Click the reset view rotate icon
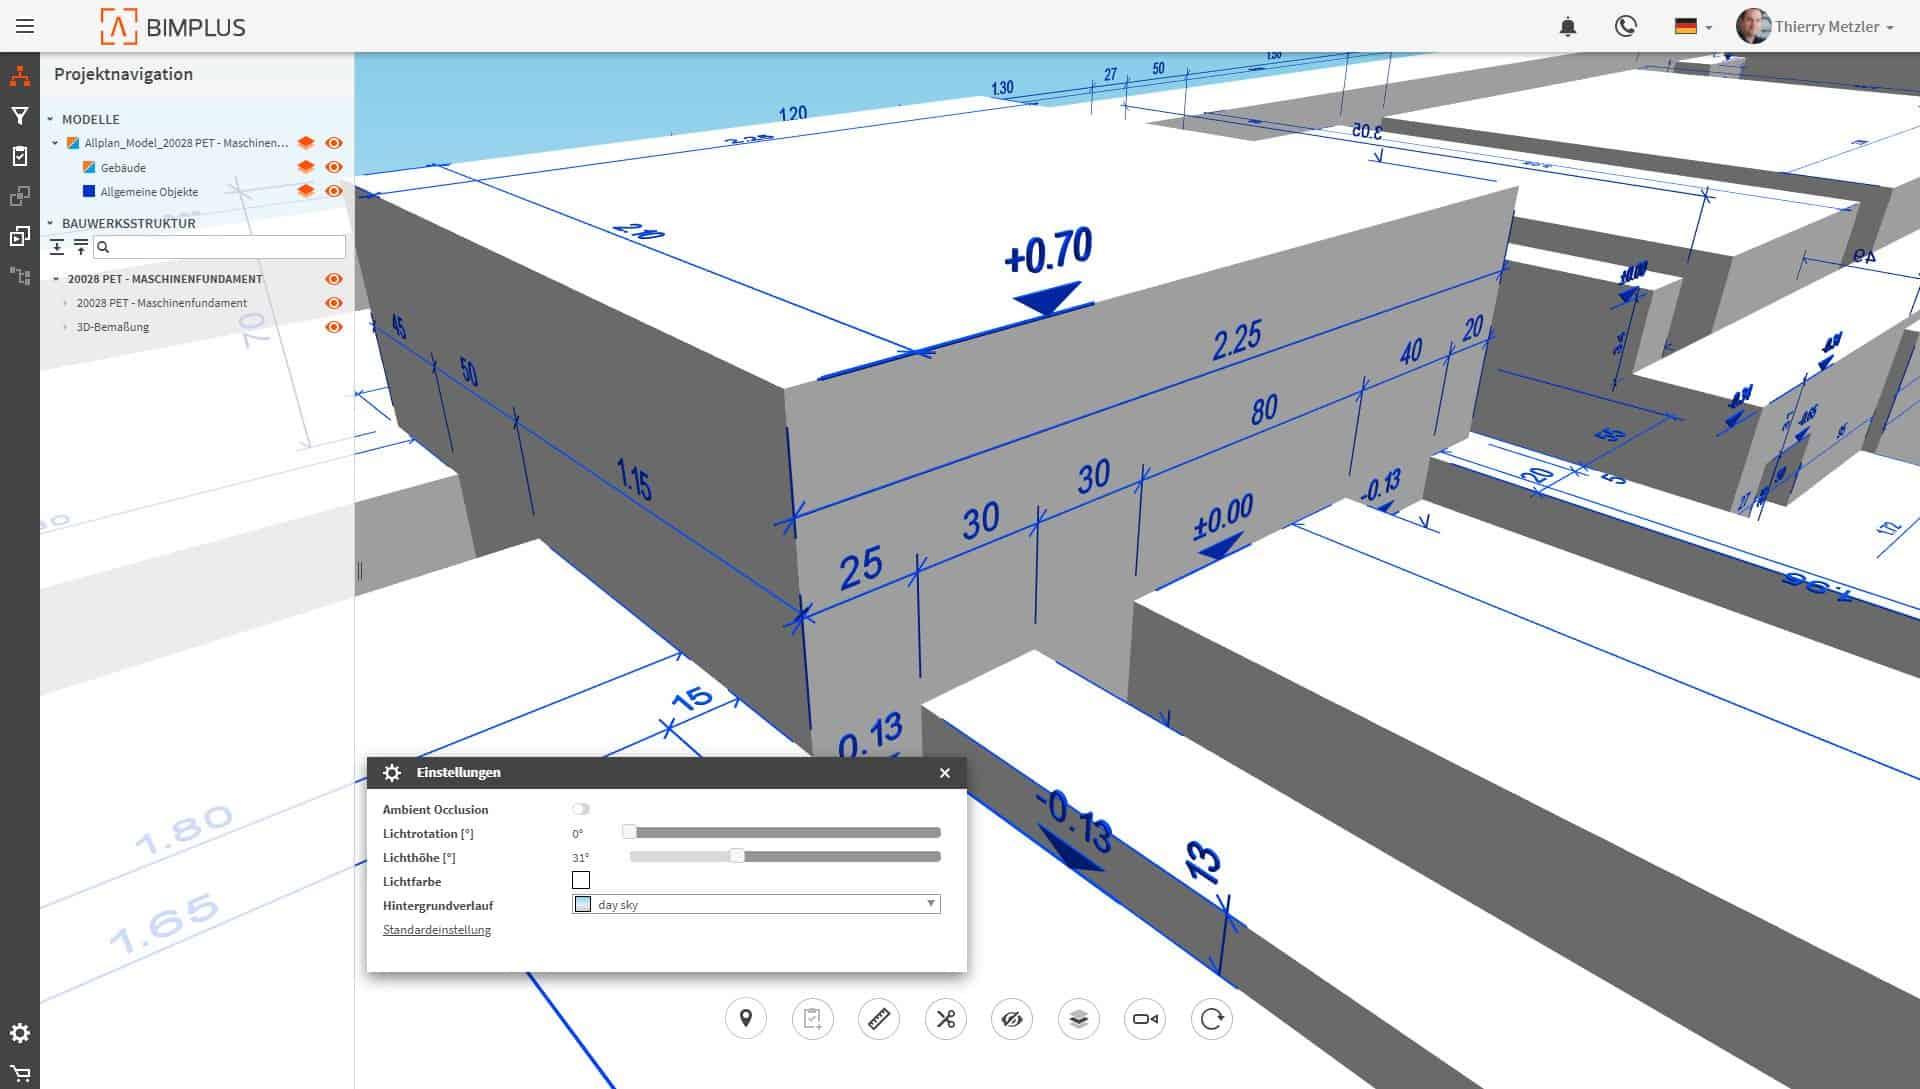 click(1211, 1019)
